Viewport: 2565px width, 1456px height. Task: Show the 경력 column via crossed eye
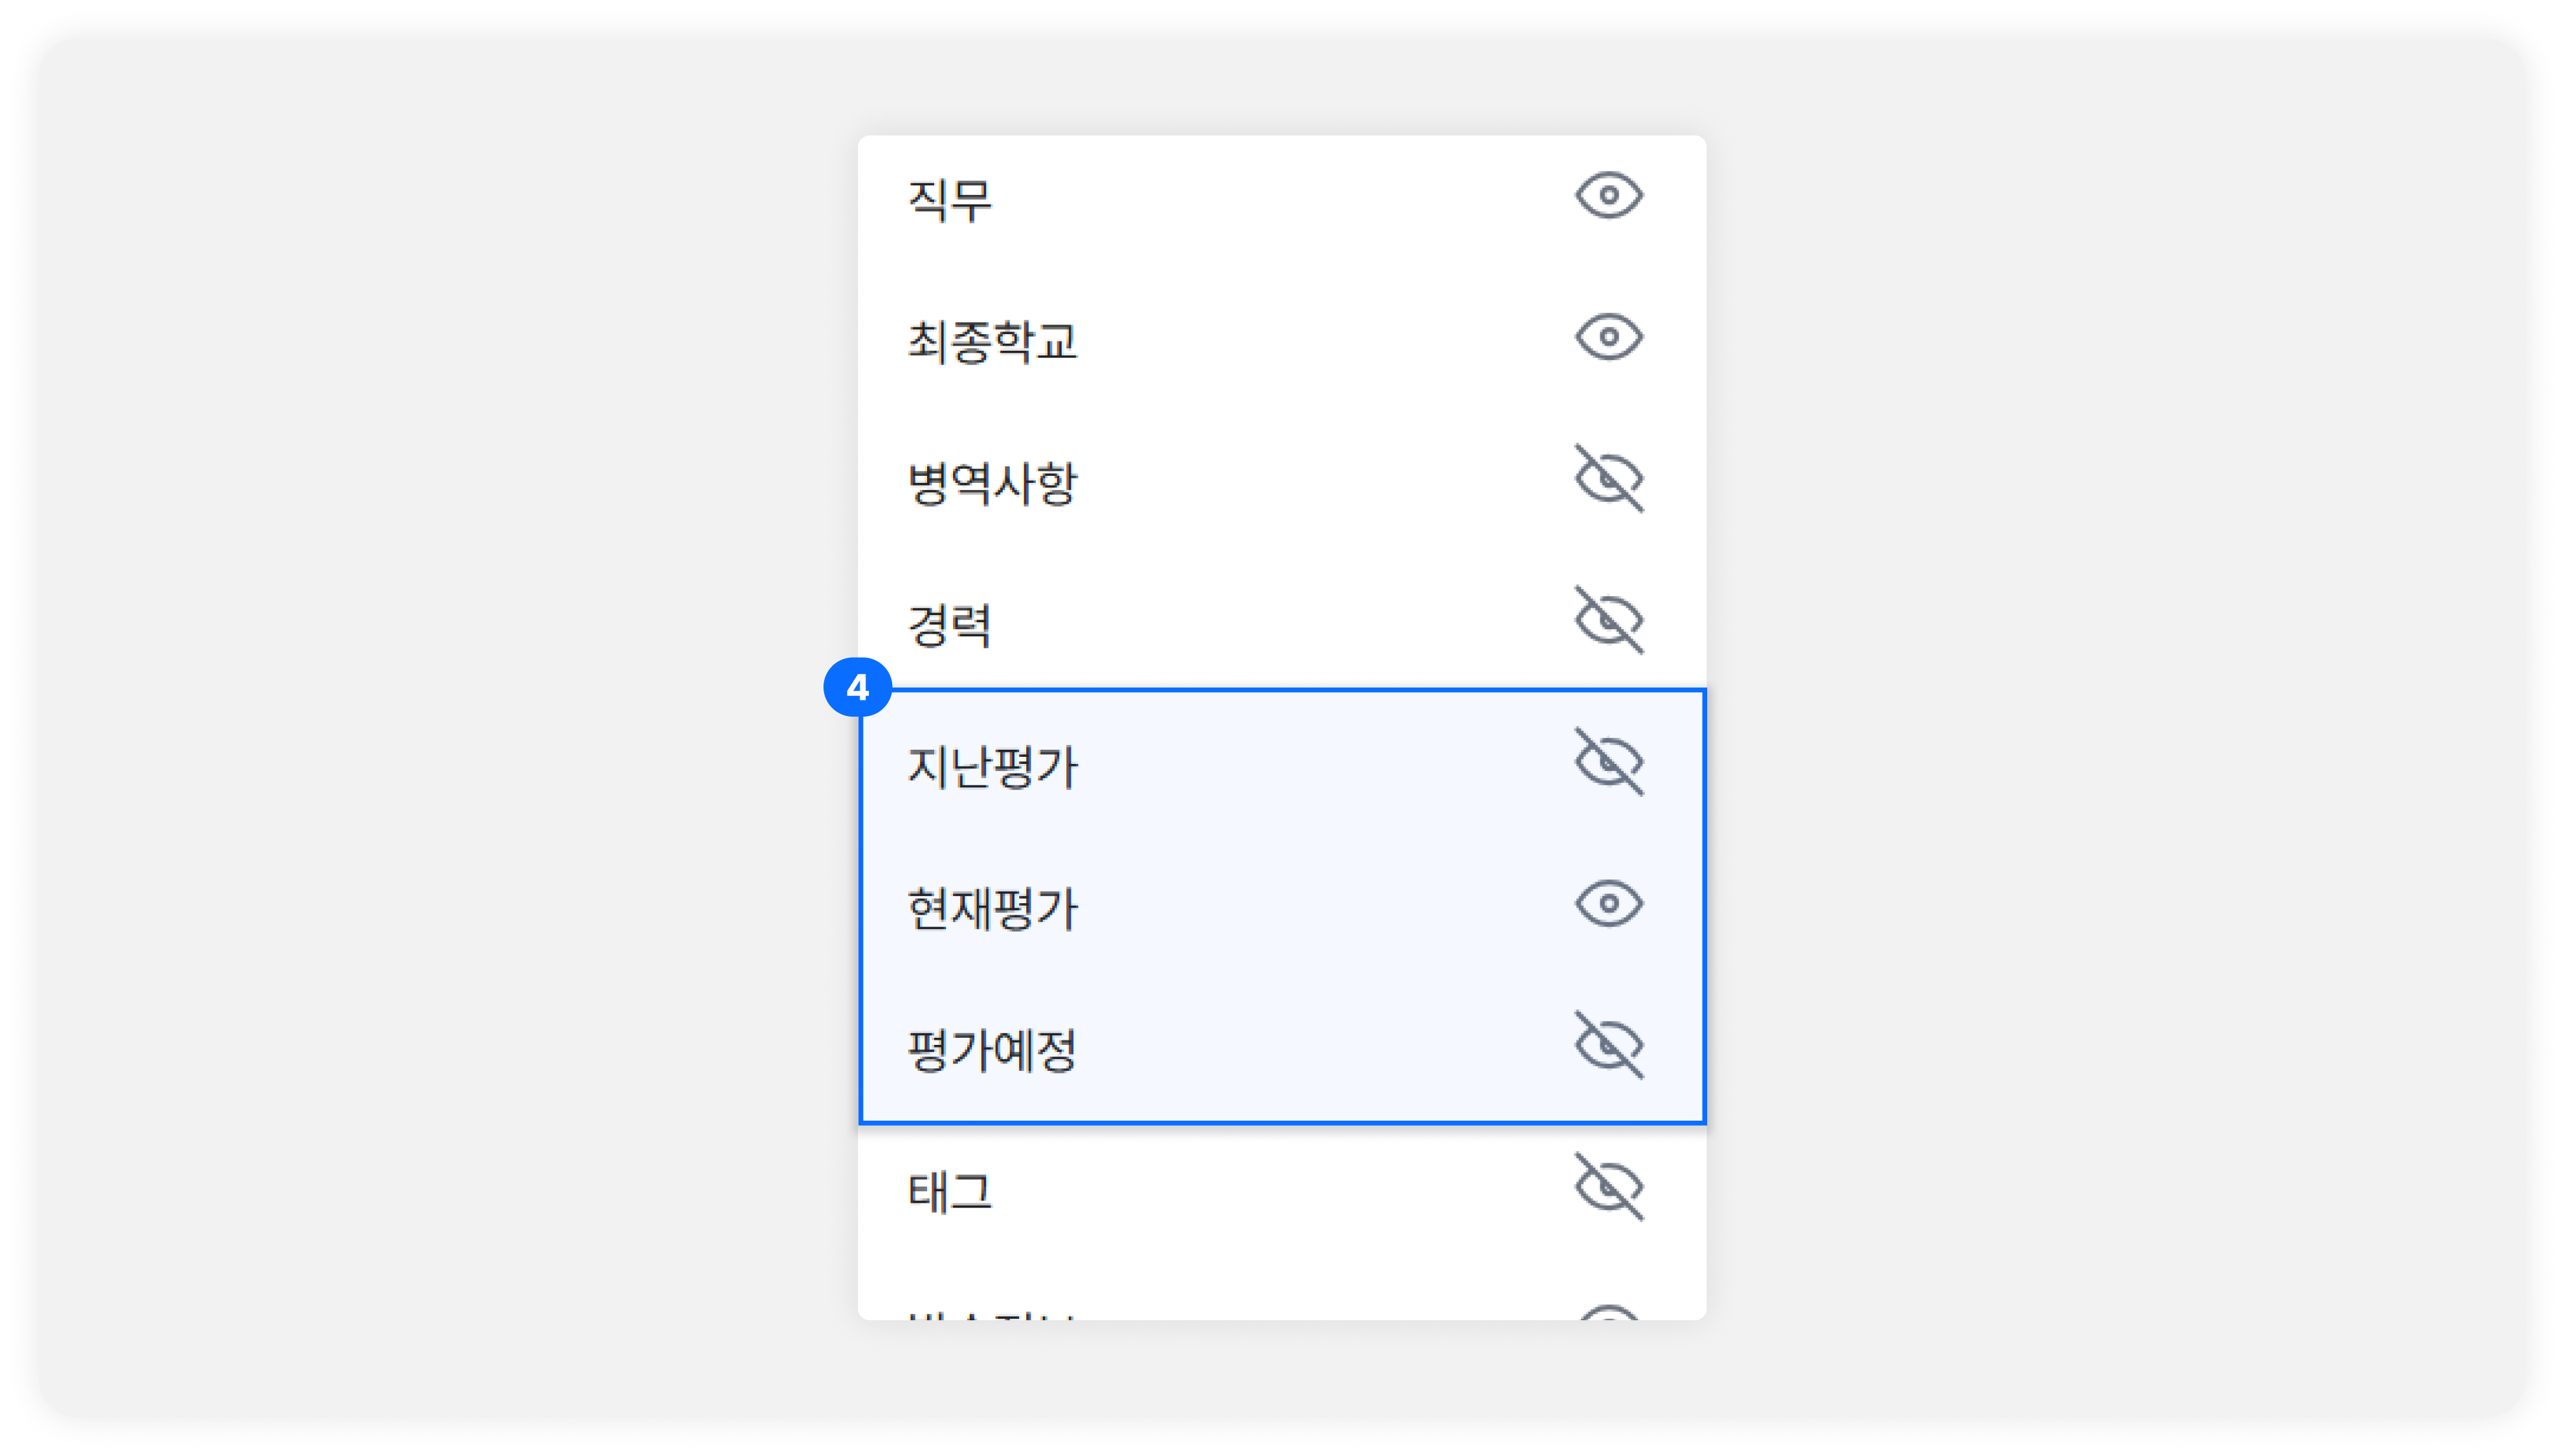pyautogui.click(x=1608, y=621)
